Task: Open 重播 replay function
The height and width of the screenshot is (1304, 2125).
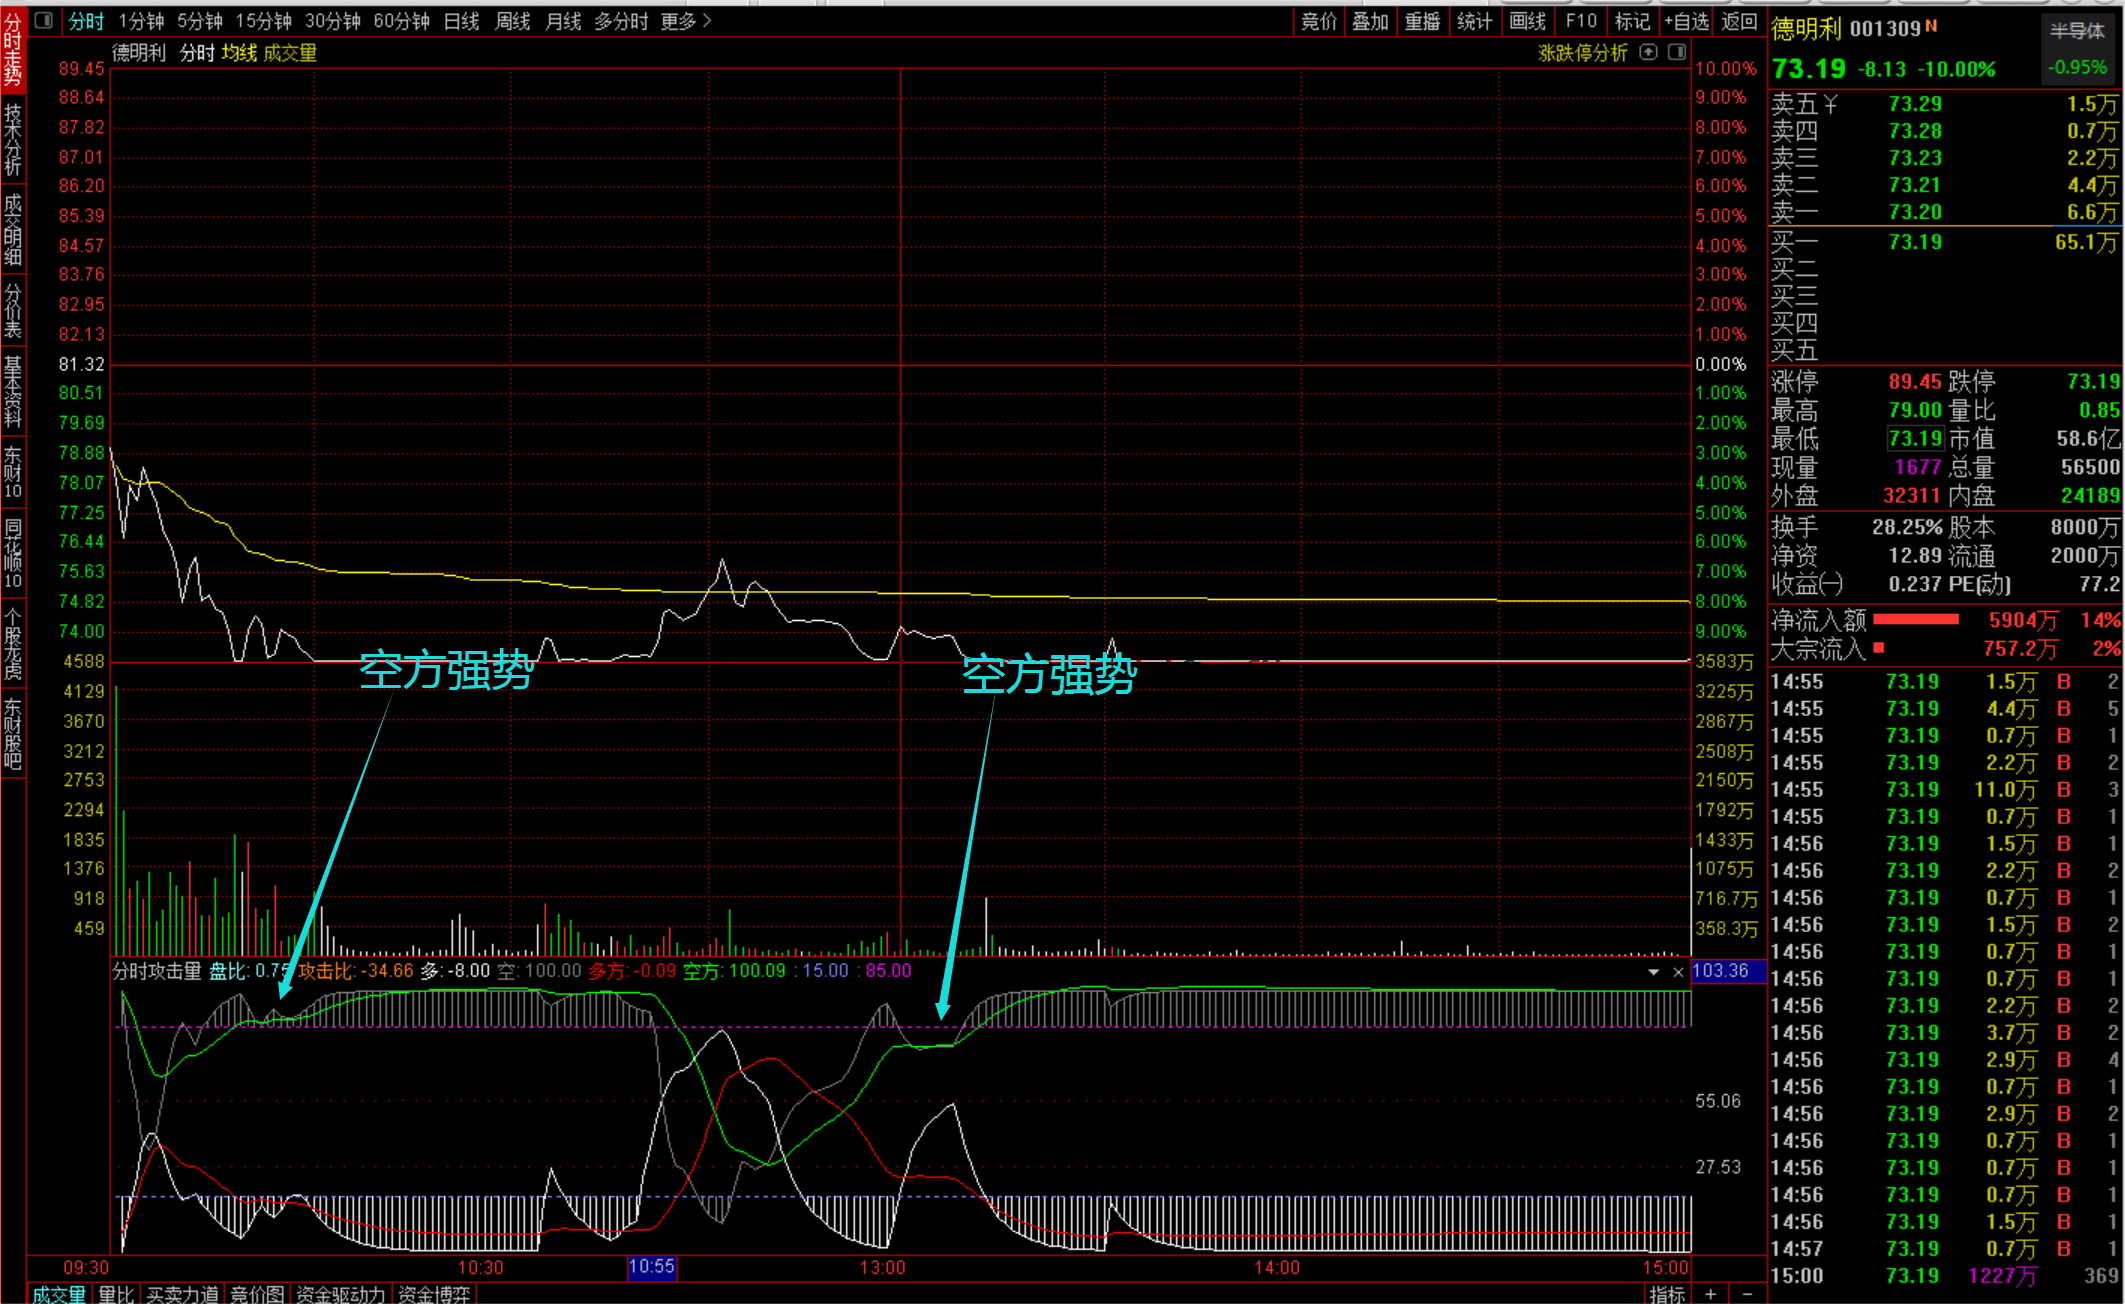Action: coord(1422,21)
